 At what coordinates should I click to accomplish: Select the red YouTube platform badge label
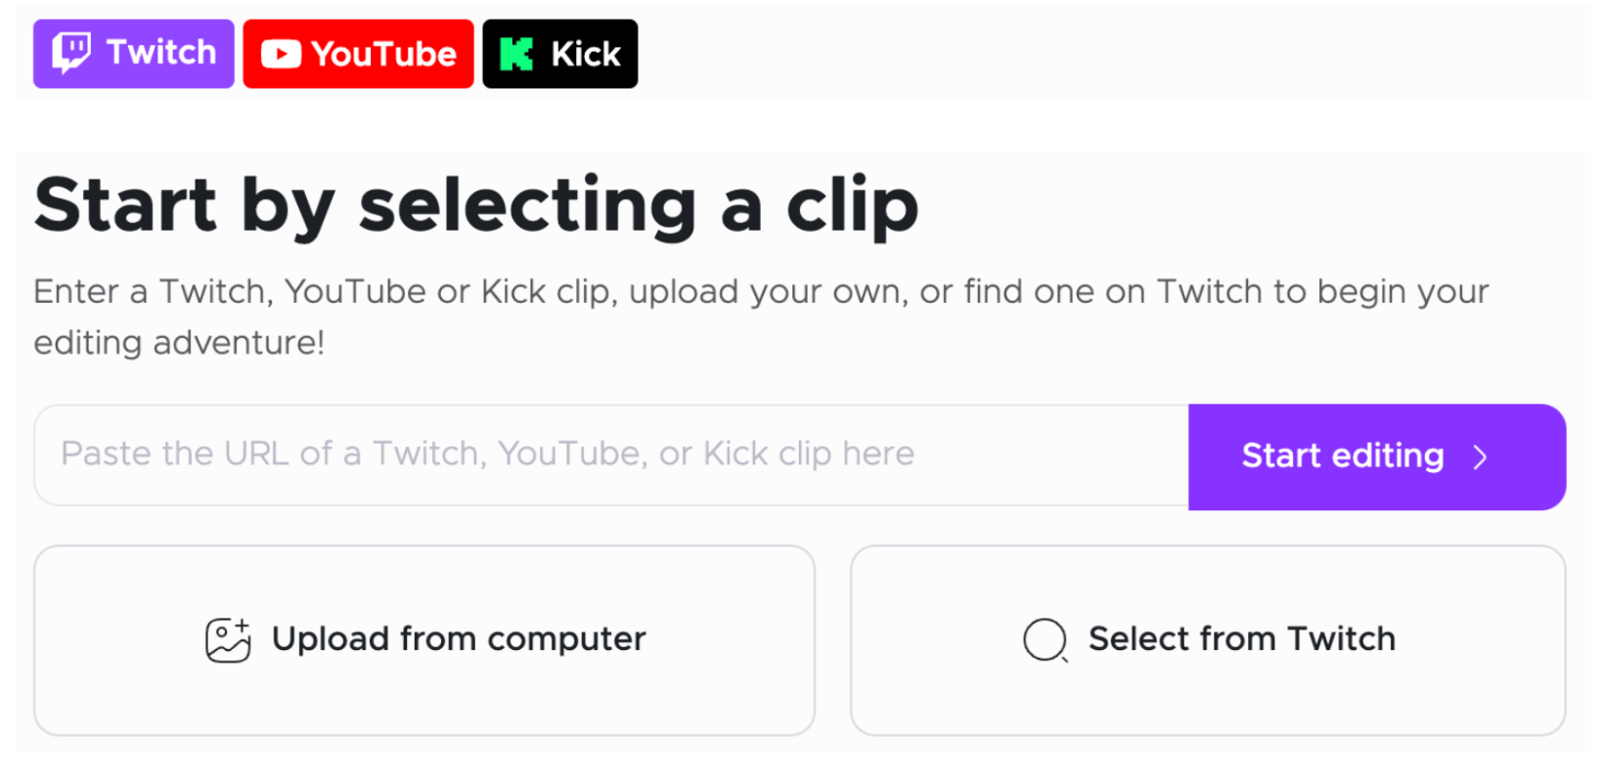point(384,54)
